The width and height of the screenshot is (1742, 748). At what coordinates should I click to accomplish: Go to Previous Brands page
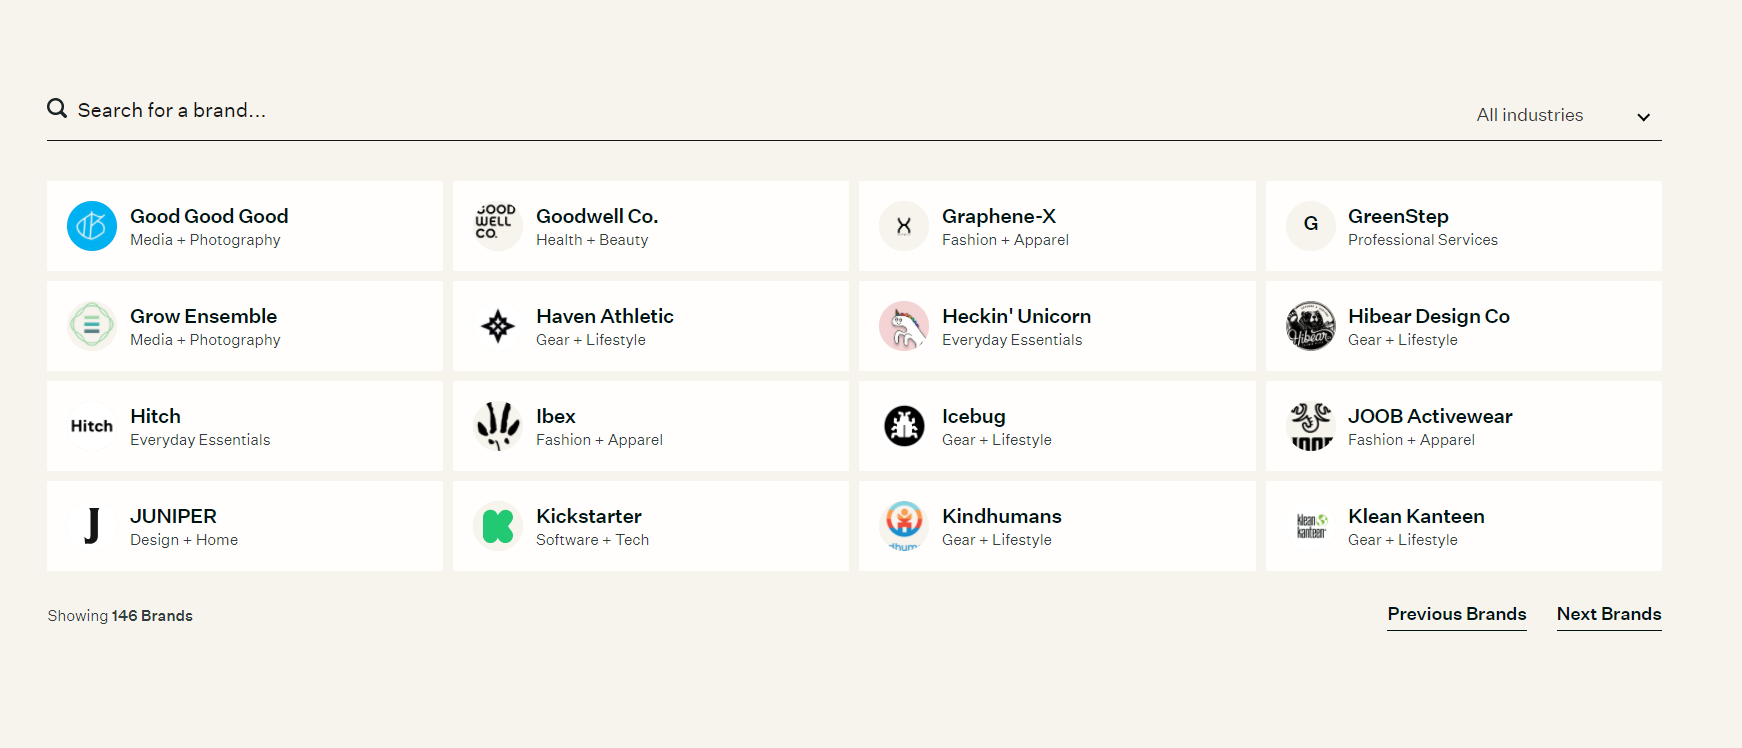click(1457, 614)
